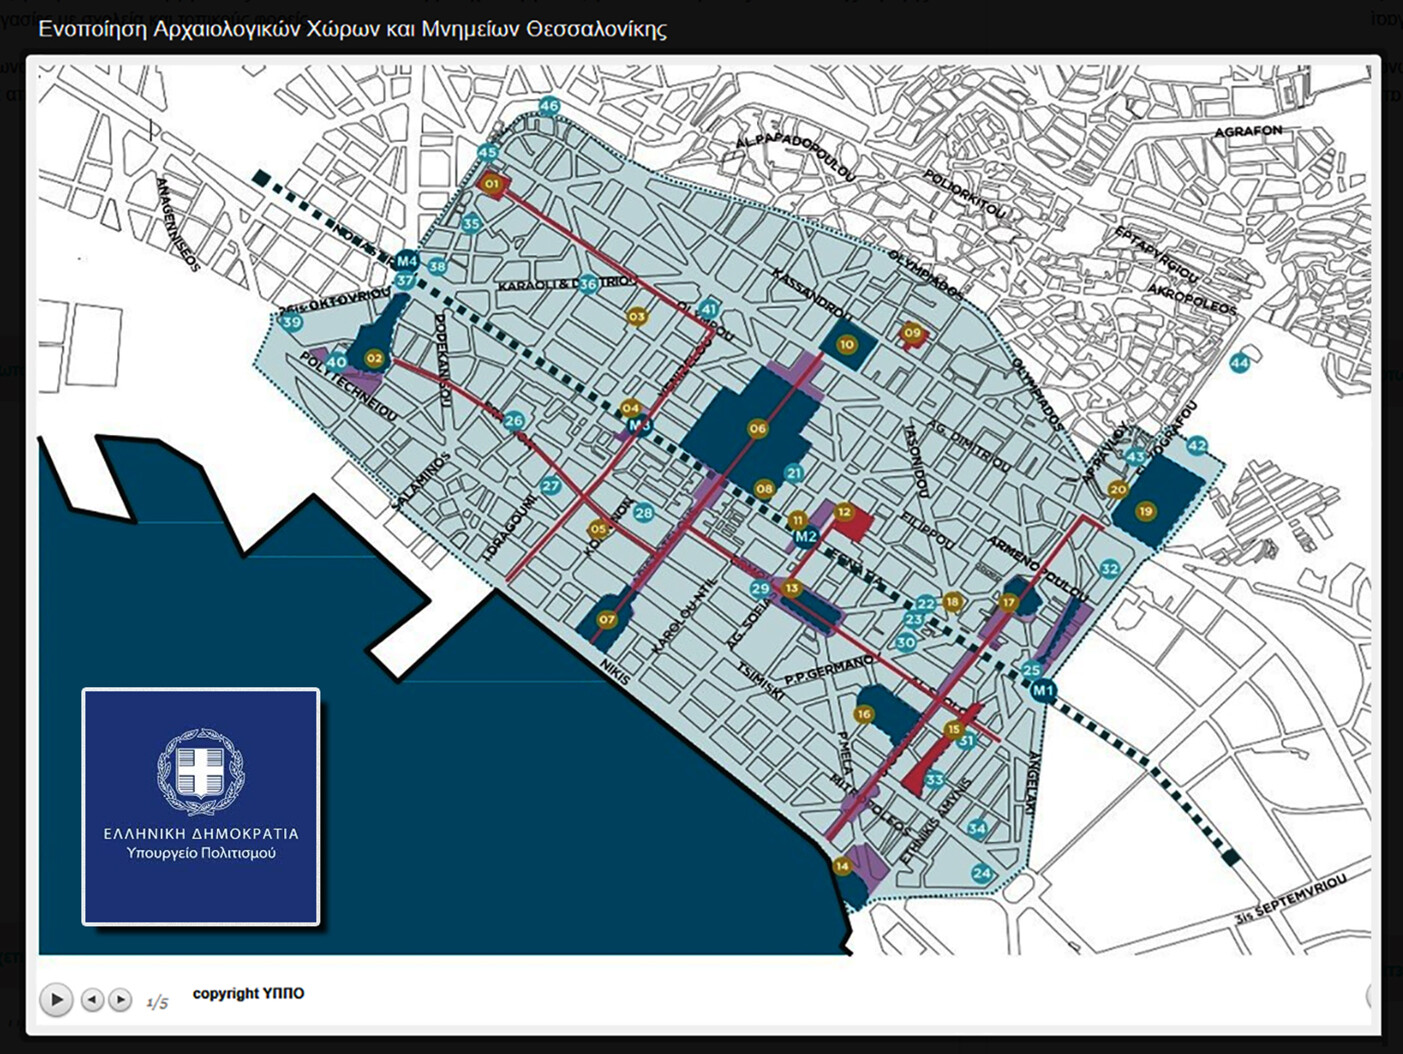
Task: Click the M1 metro station marker
Action: coord(1043,690)
